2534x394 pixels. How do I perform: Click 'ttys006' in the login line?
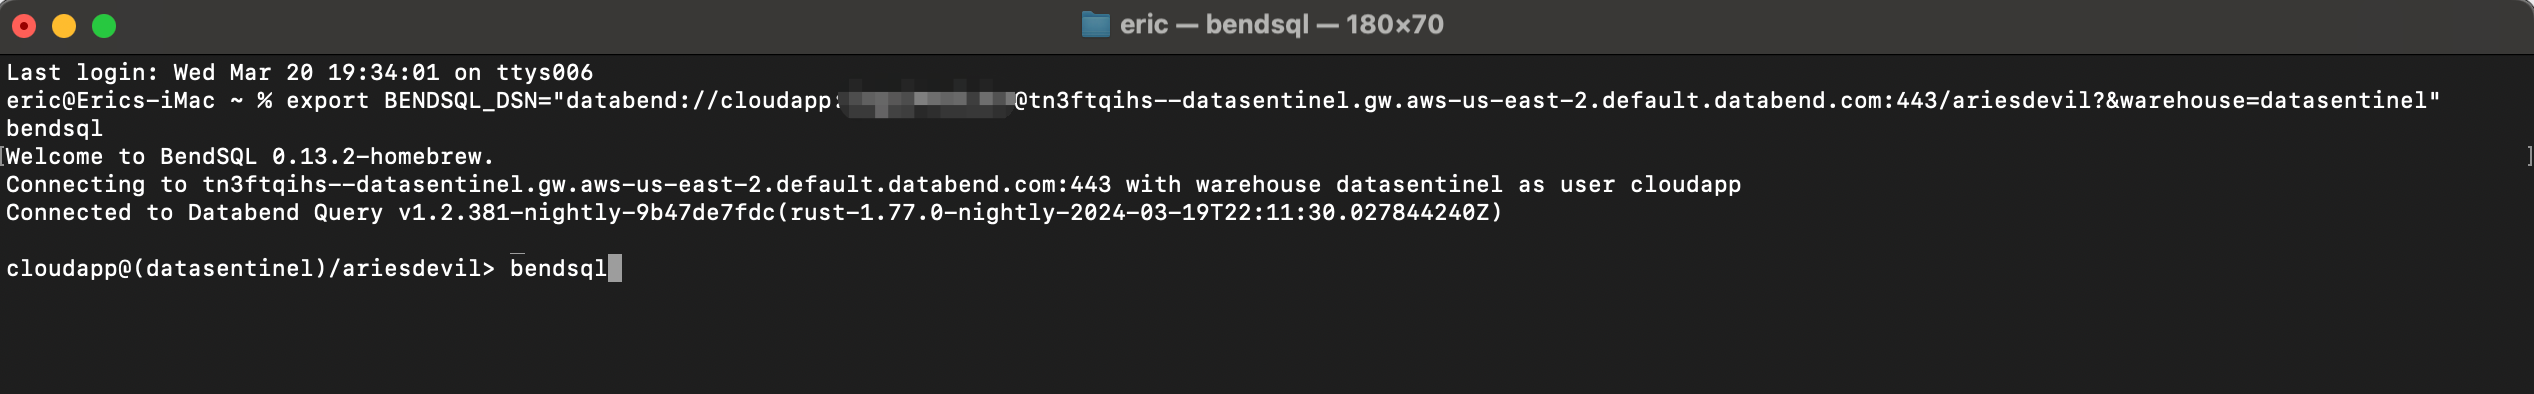545,73
